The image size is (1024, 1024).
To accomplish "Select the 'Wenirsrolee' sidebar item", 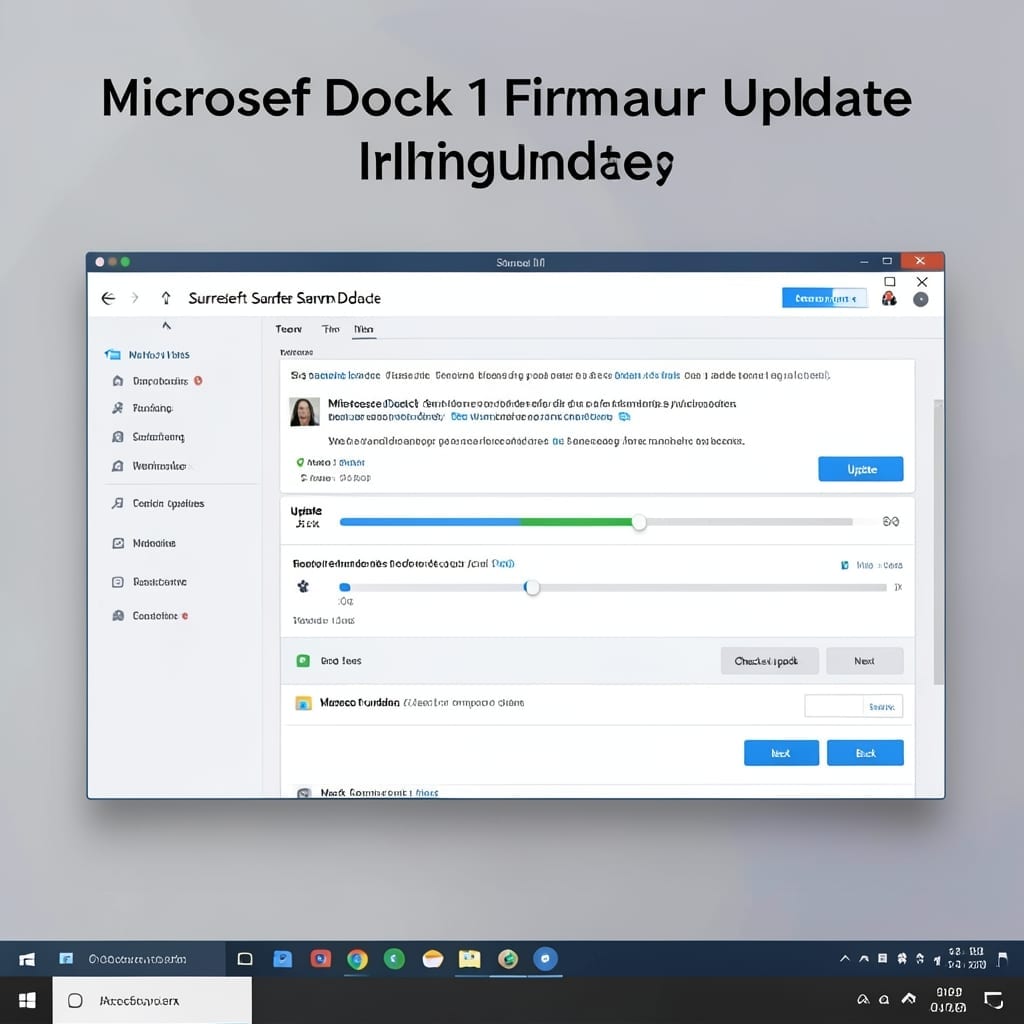I will [x=152, y=466].
